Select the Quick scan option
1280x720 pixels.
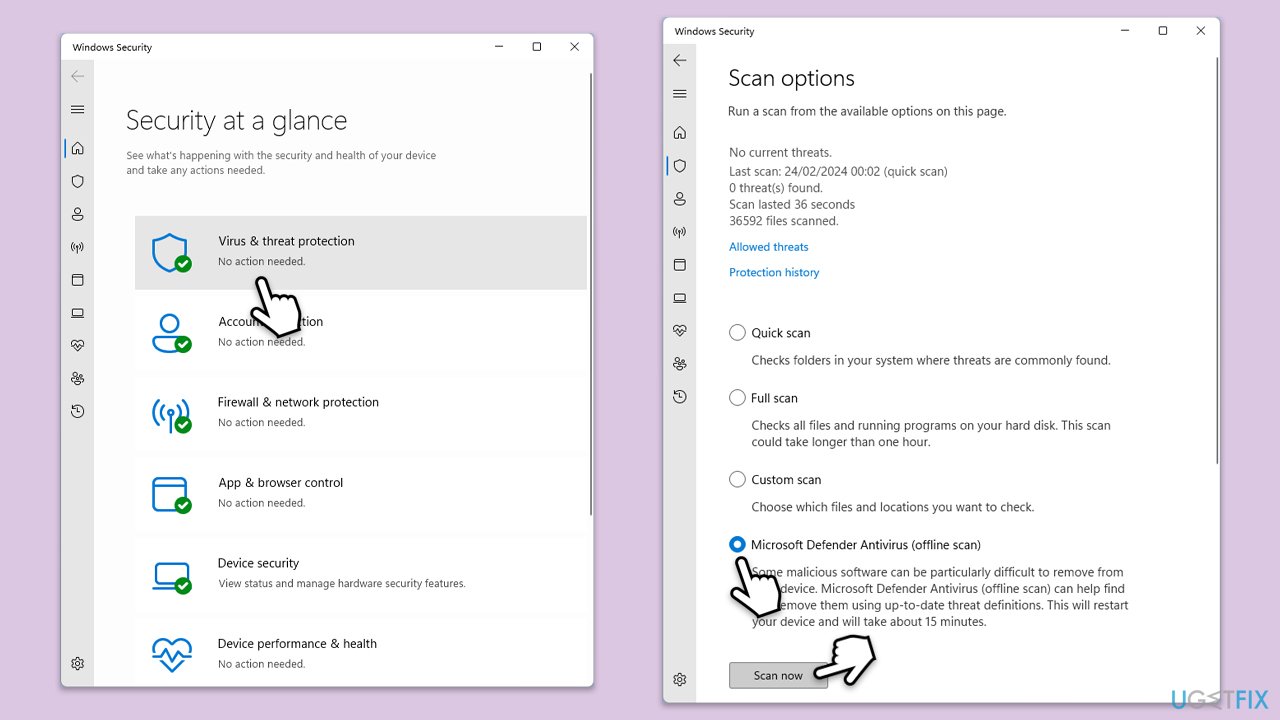click(x=738, y=333)
